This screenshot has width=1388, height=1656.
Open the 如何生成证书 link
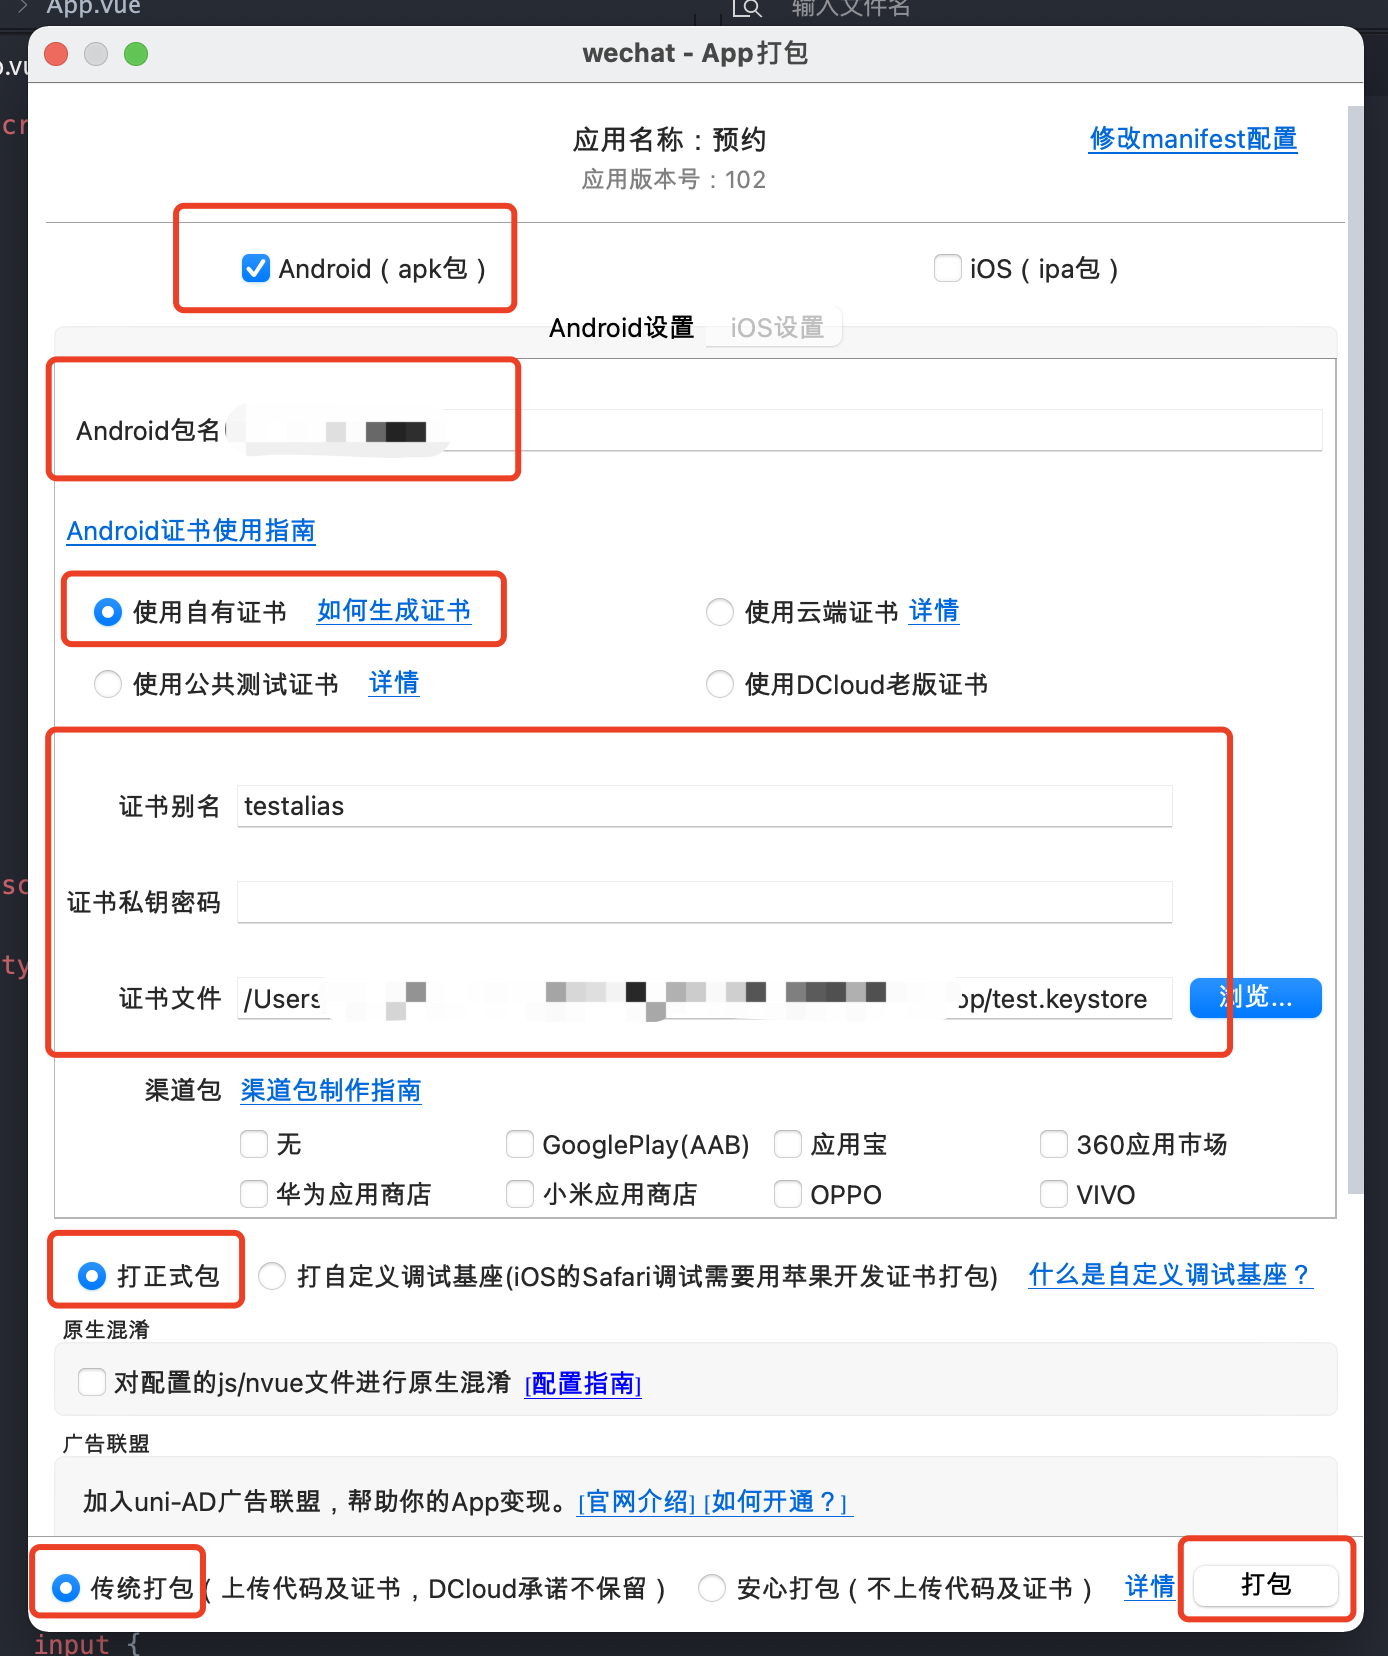(393, 611)
